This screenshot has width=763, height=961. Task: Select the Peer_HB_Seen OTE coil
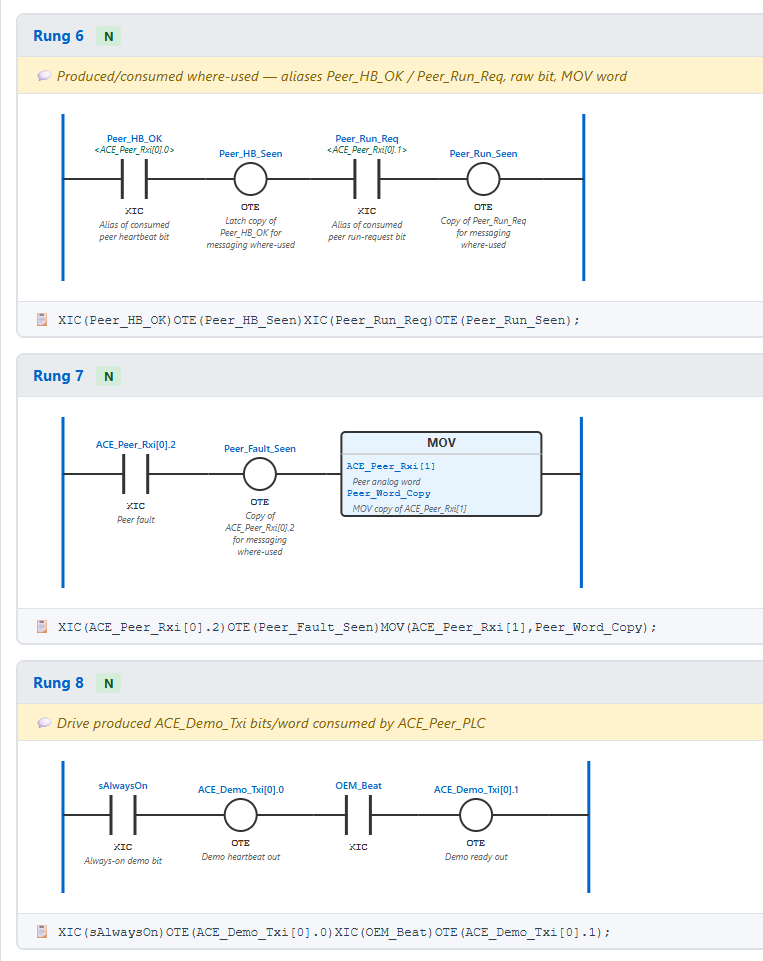250,179
